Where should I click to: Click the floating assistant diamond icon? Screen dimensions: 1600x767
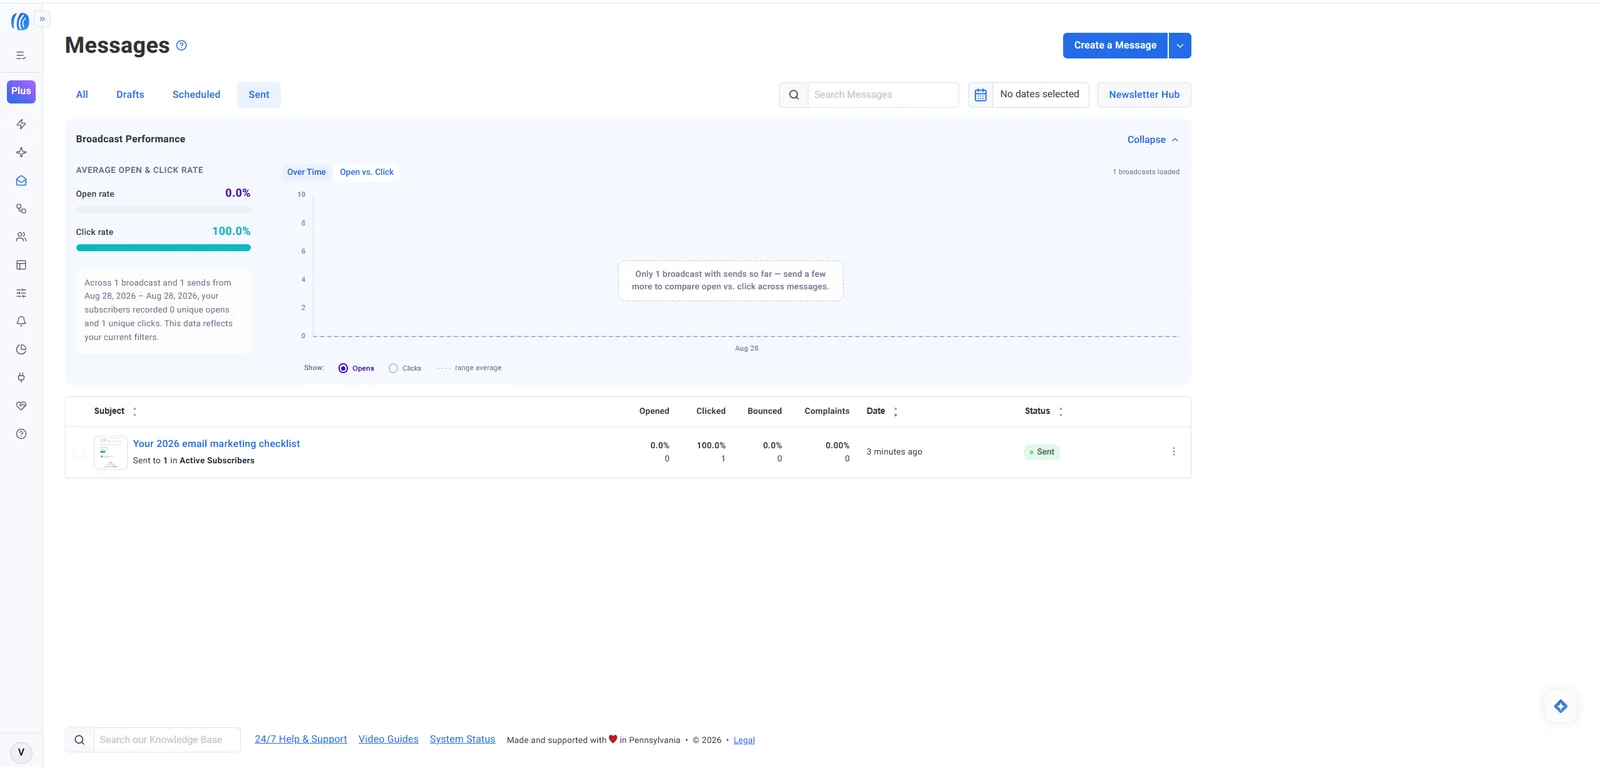(x=1560, y=706)
